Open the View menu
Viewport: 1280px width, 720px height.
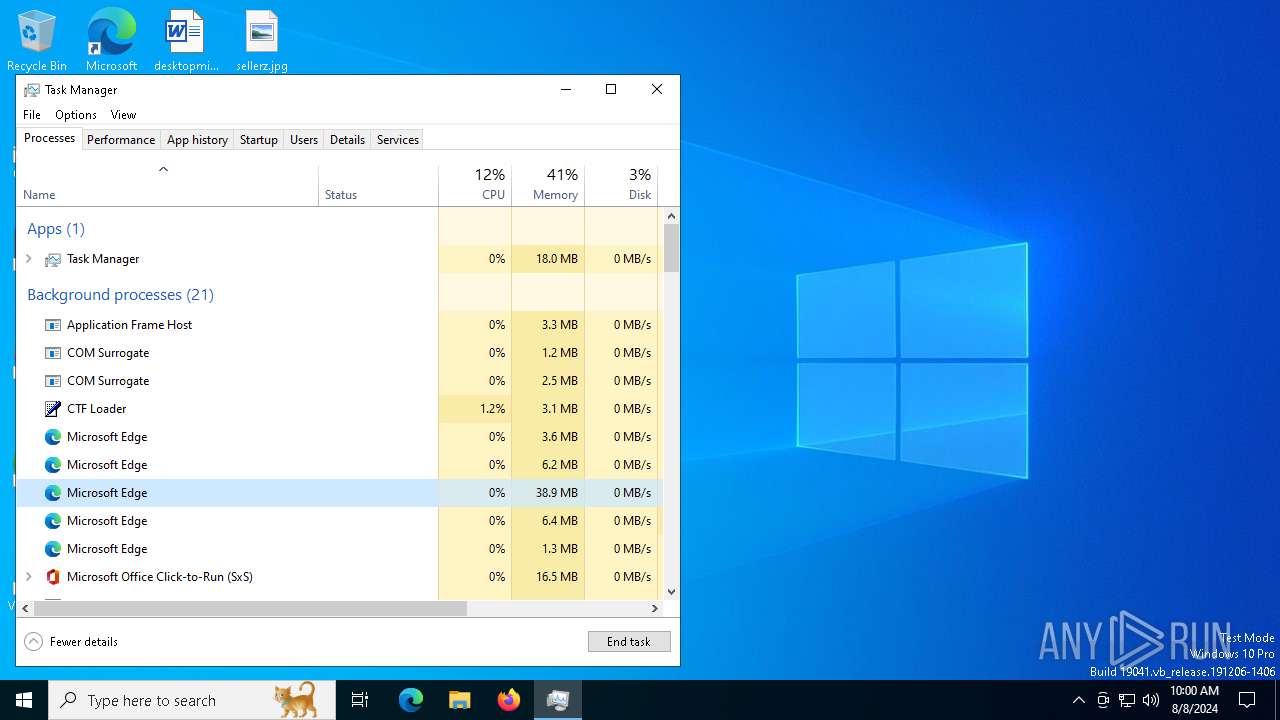click(123, 115)
